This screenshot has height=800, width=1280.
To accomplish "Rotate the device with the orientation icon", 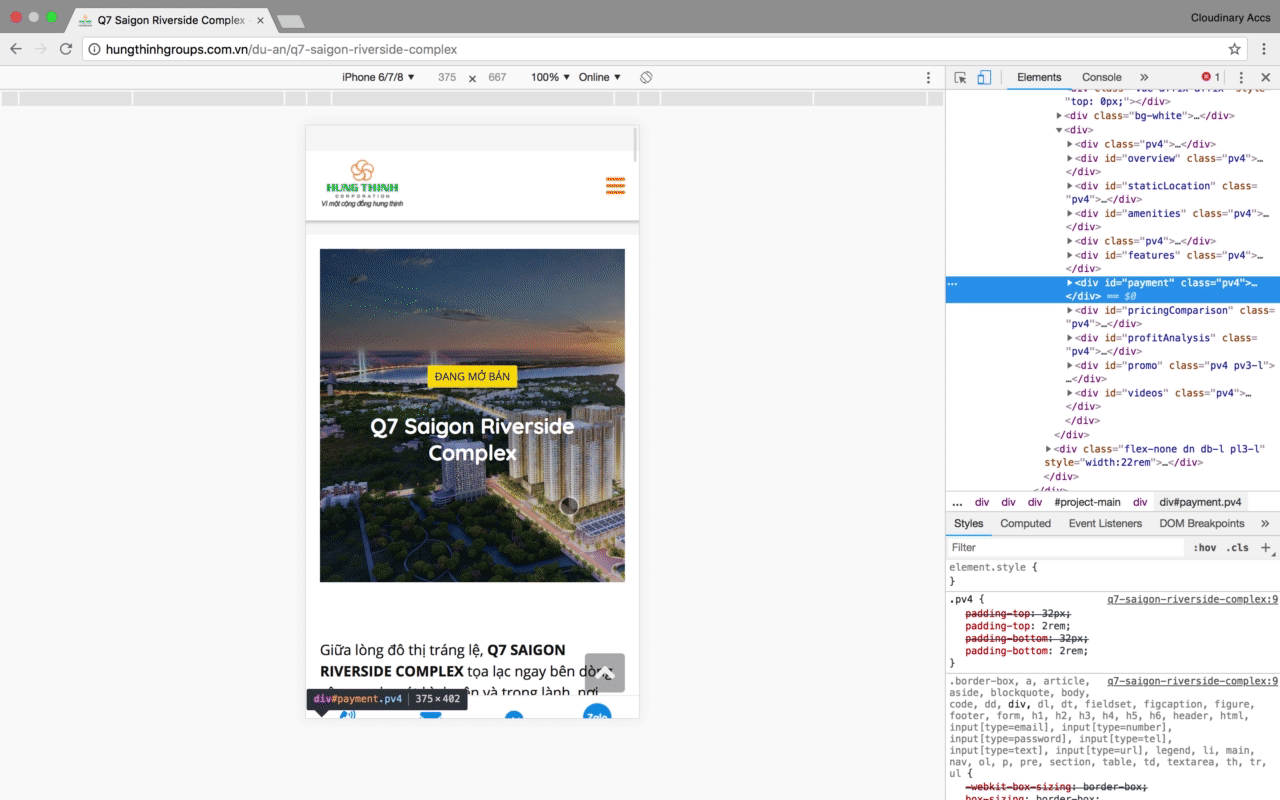I will [646, 77].
